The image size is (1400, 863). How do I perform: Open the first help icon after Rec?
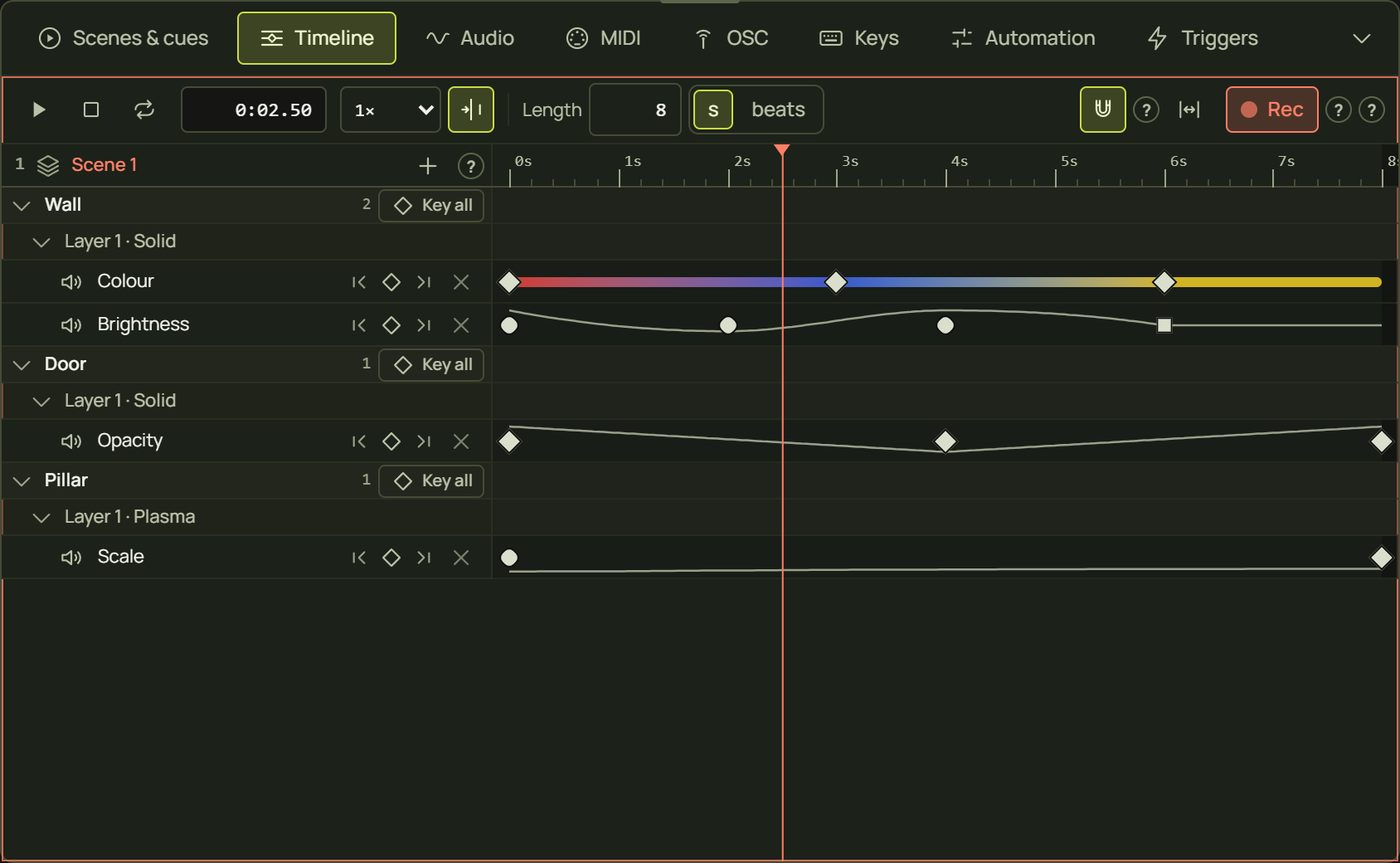[1338, 110]
